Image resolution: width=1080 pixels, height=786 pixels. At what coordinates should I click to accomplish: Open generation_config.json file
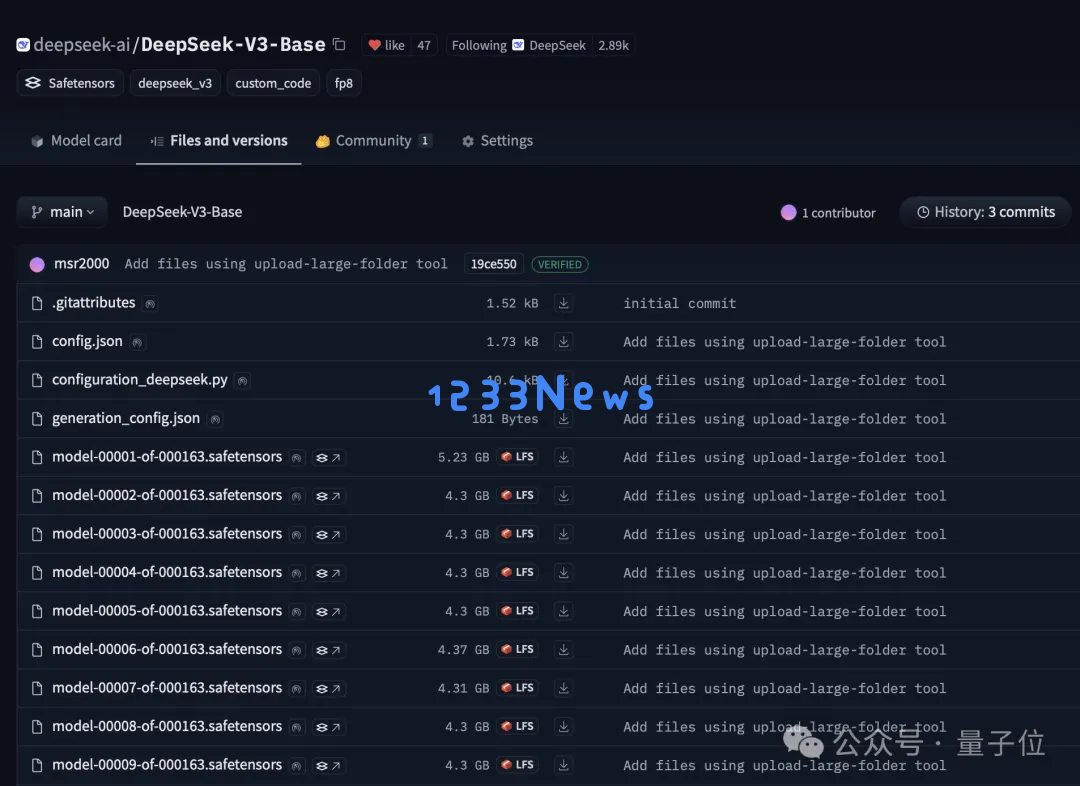pyautogui.click(x=126, y=418)
